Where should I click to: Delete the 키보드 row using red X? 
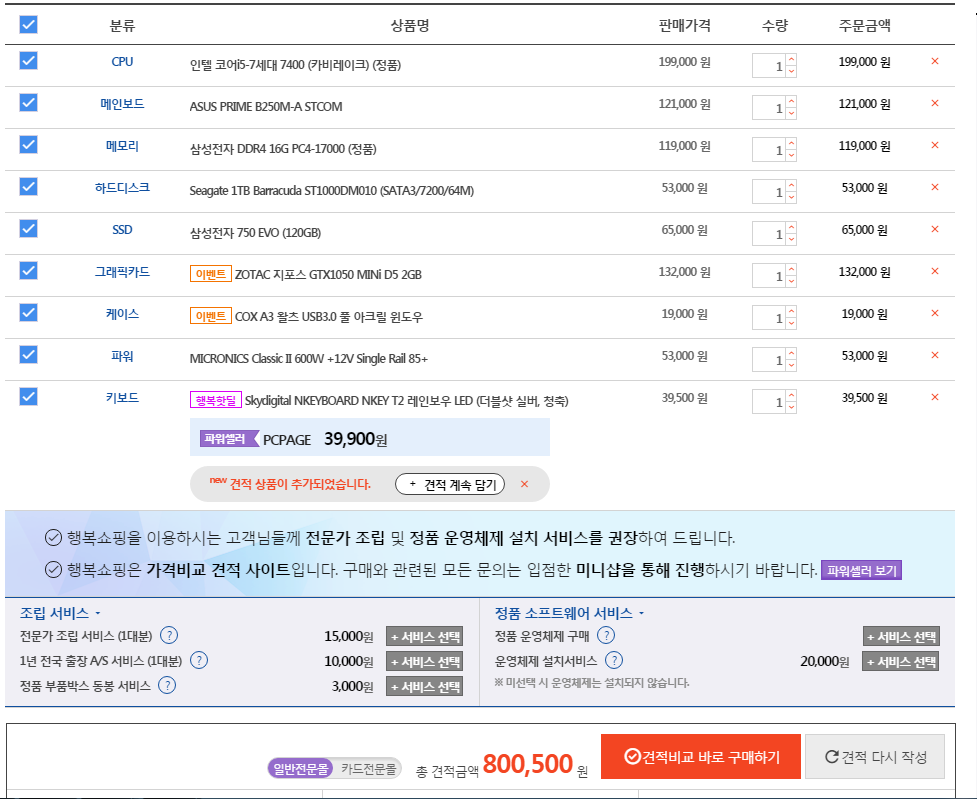(935, 397)
